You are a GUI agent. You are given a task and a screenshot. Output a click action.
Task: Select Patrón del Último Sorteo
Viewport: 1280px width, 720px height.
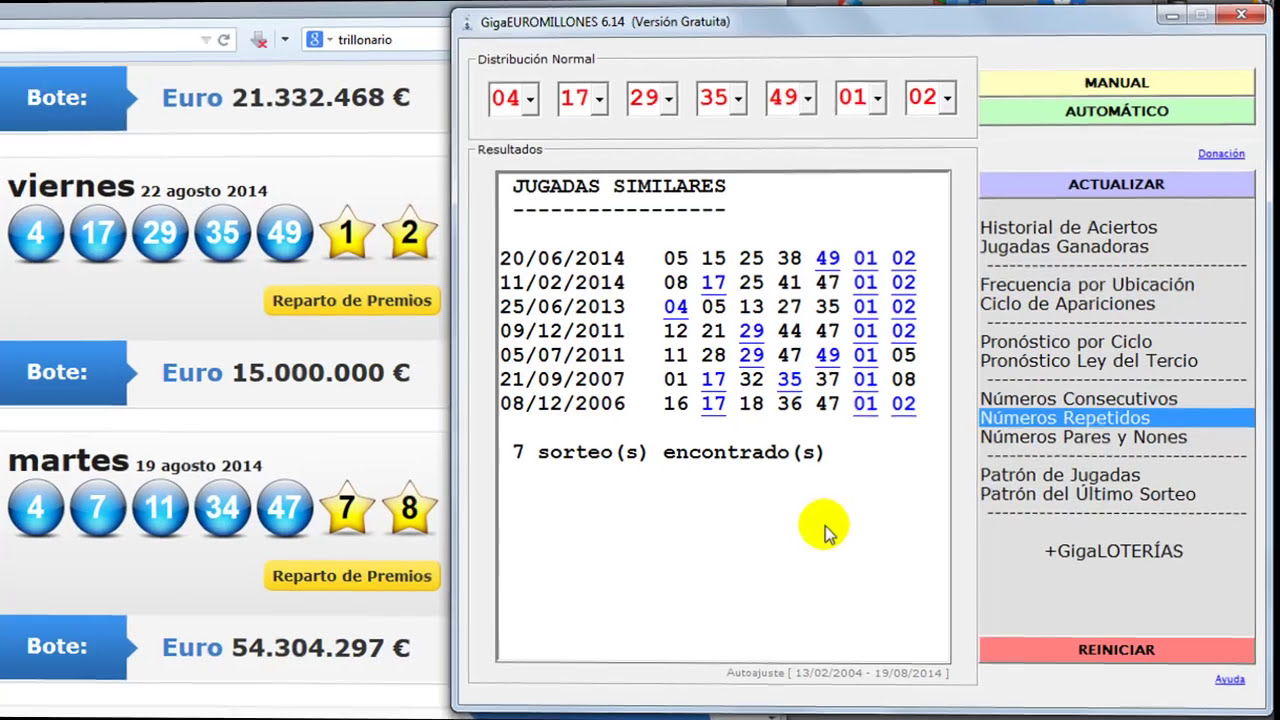click(x=1088, y=494)
